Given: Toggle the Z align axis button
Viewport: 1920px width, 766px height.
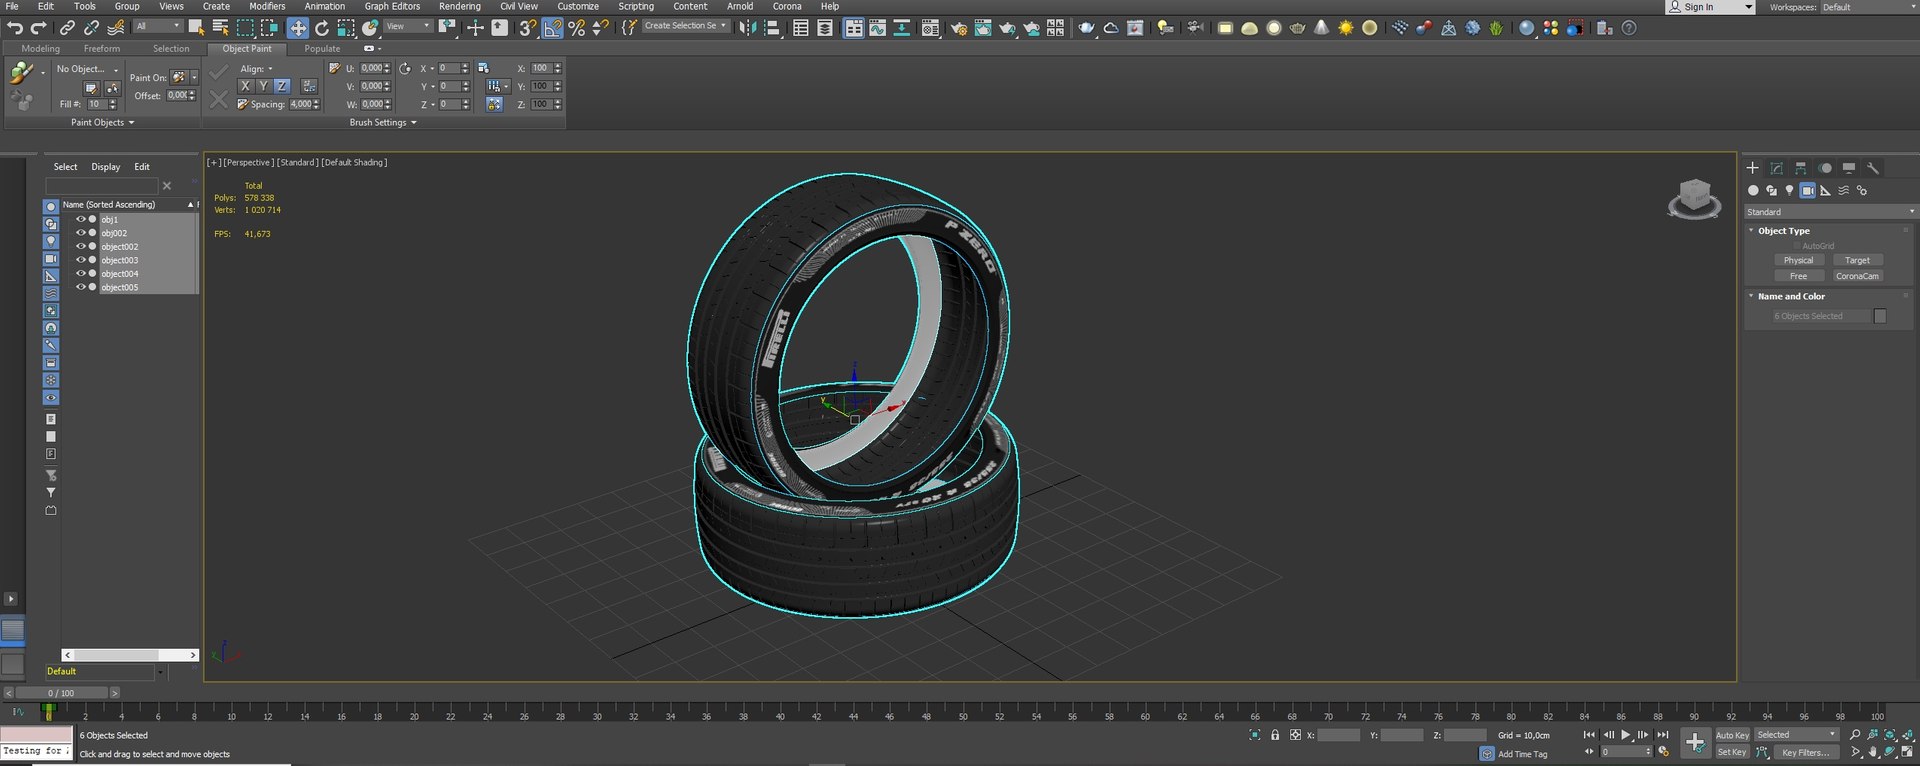Looking at the screenshot, I should coord(282,86).
